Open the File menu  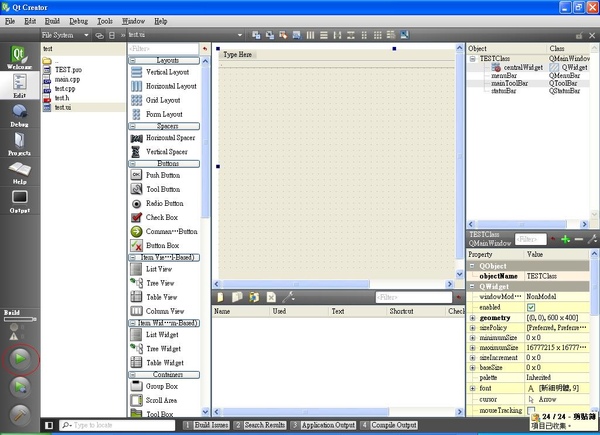tap(10, 21)
